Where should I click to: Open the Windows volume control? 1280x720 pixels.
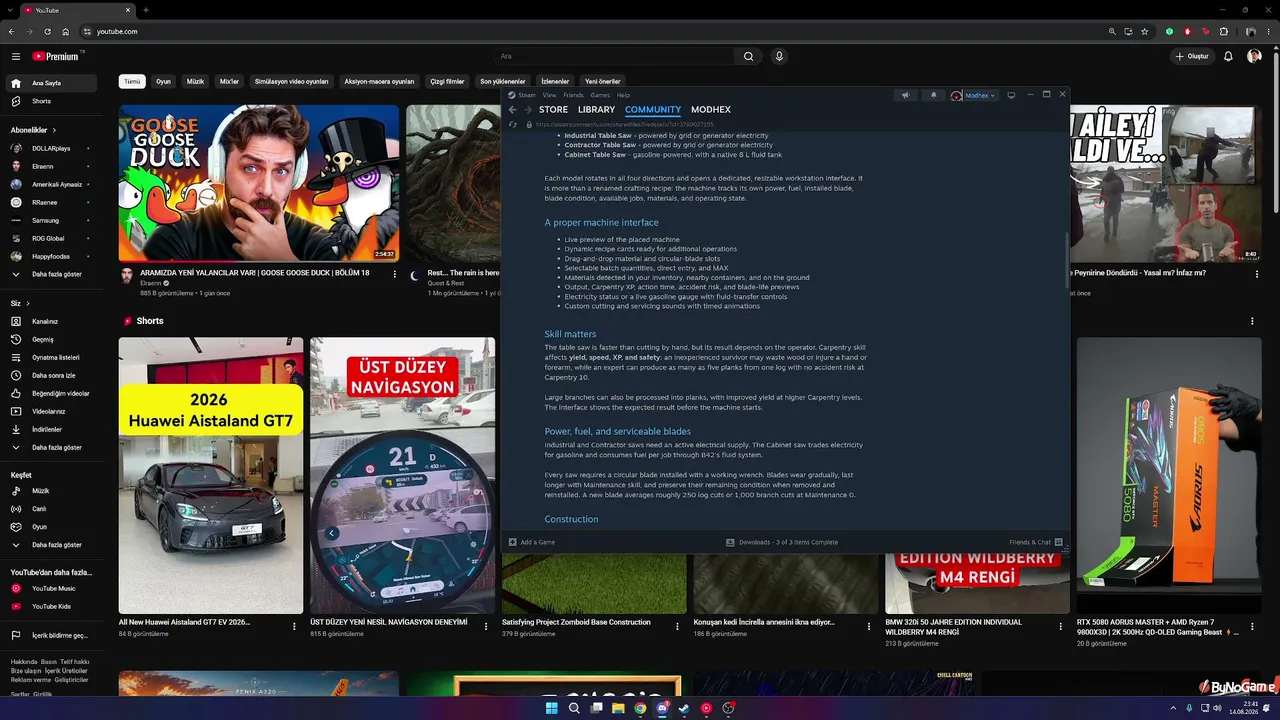(1216, 708)
